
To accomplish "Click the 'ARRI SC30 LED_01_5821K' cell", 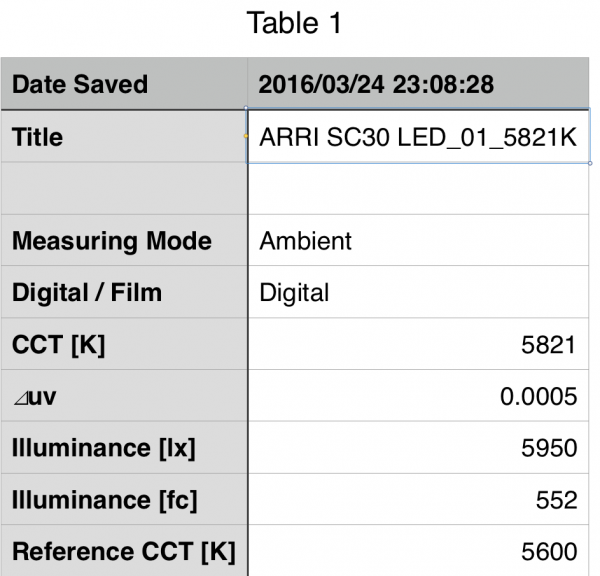I will (418, 137).
